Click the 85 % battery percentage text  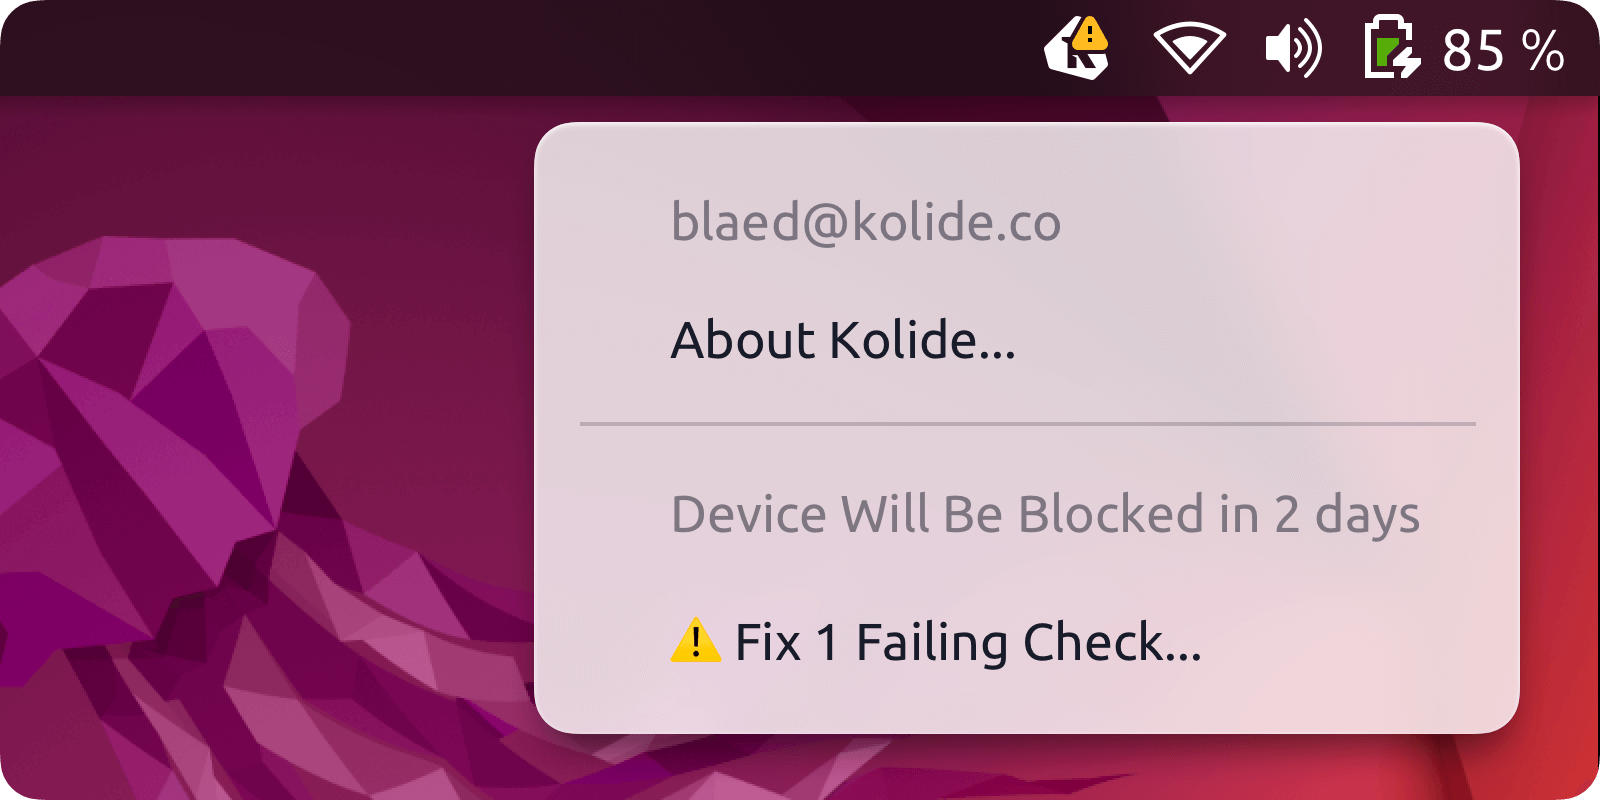[x=1503, y=50]
